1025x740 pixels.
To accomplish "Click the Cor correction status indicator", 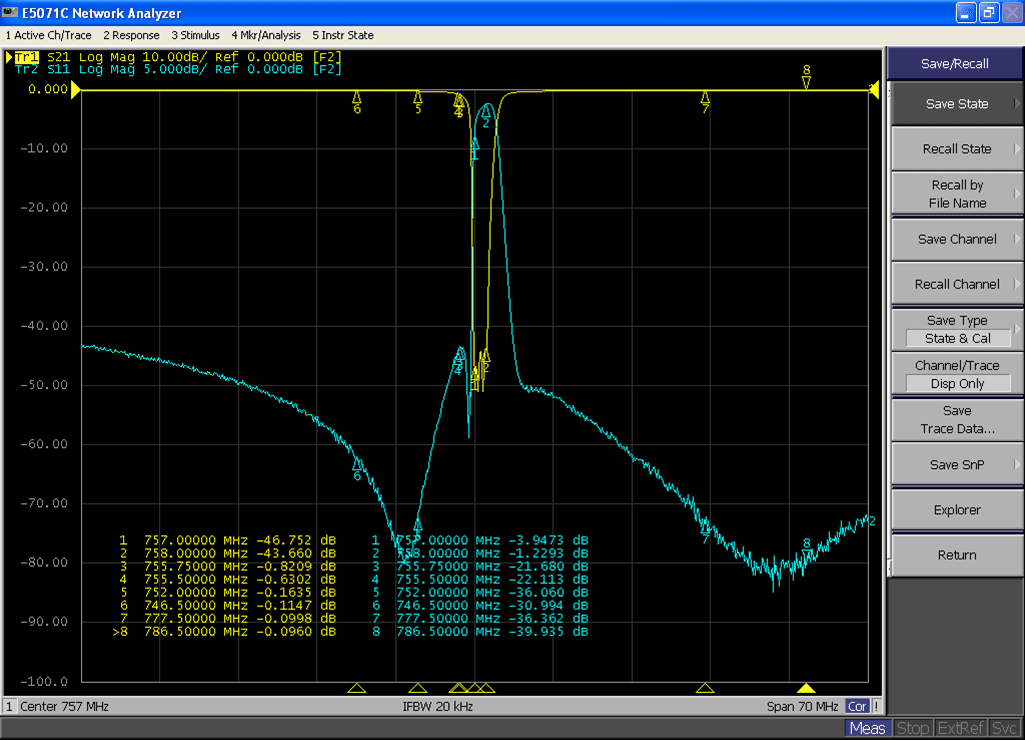I will [857, 707].
